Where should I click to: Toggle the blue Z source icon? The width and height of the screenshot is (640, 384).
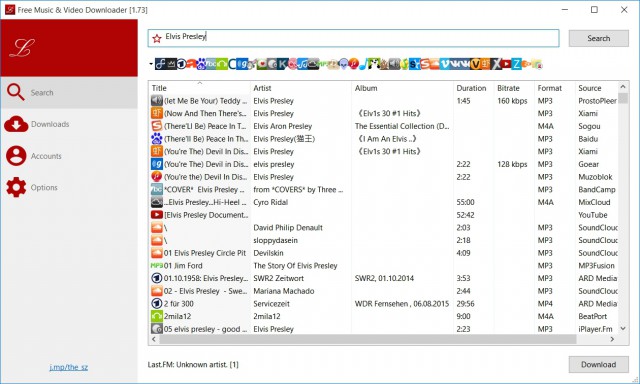point(516,64)
